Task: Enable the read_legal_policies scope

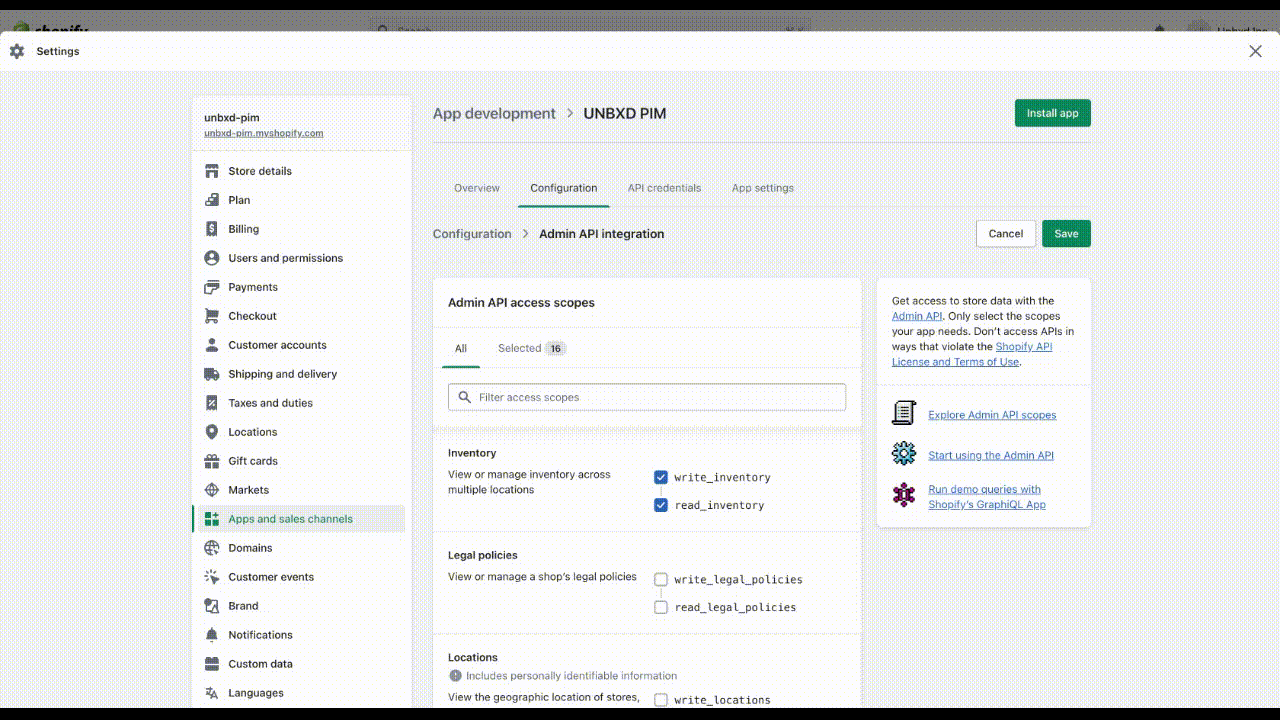Action: click(661, 607)
